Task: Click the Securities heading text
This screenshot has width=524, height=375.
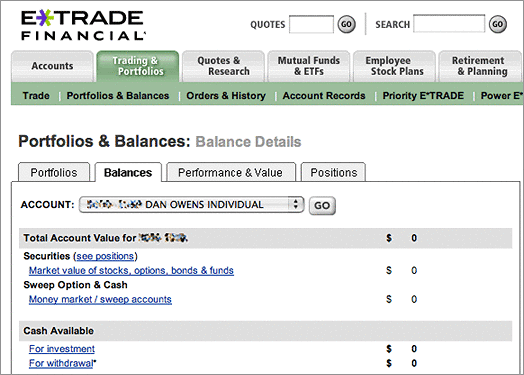Action: pos(46,256)
